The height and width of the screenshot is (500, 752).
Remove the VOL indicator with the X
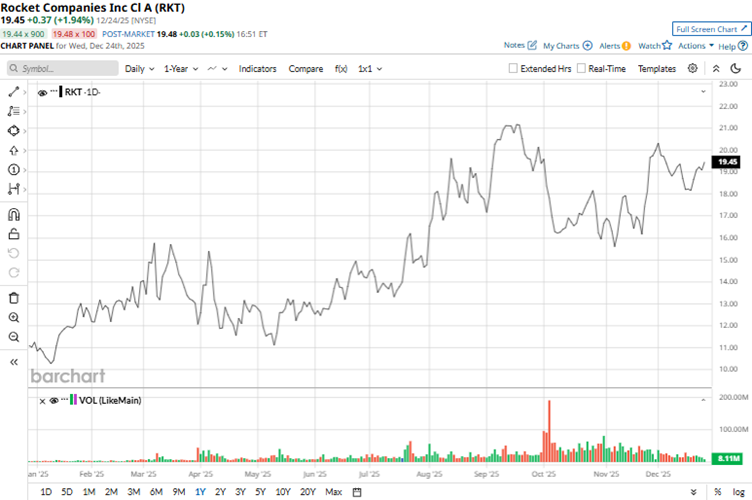click(x=42, y=401)
